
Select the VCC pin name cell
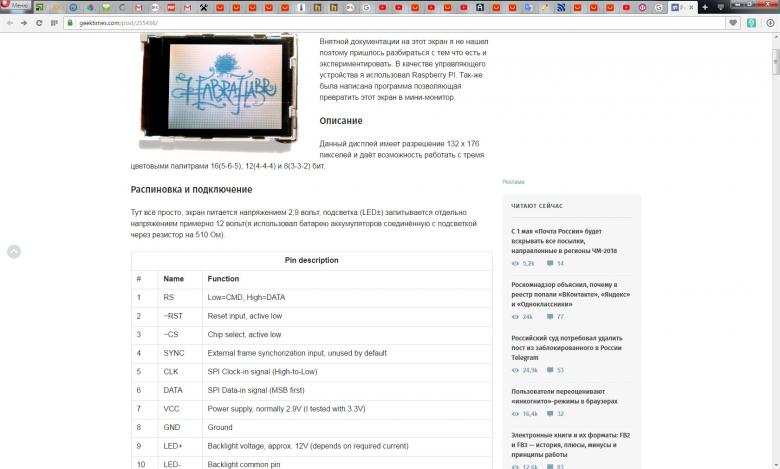(180, 409)
